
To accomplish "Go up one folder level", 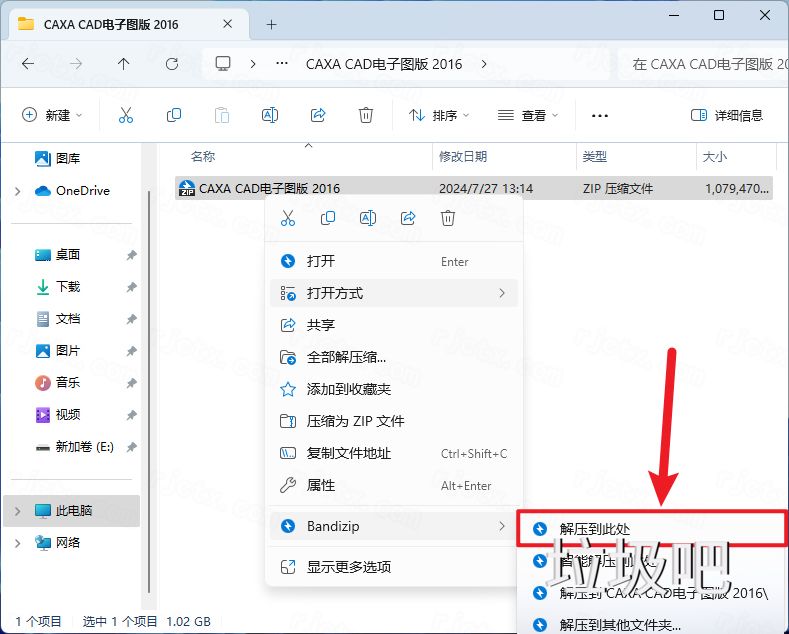I will point(123,64).
